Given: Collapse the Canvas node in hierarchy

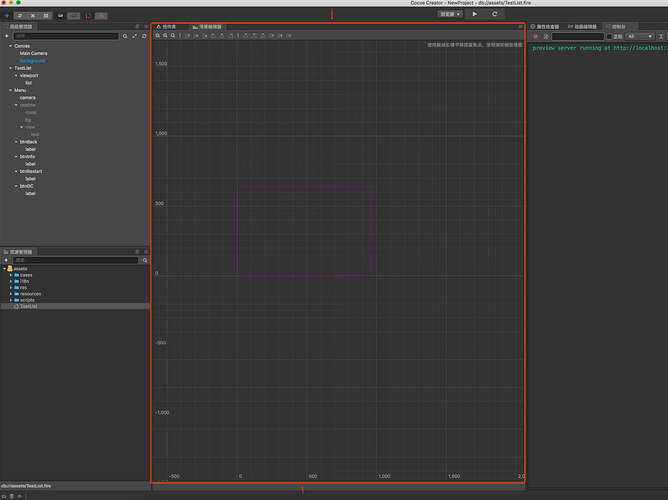Looking at the screenshot, I should tap(10, 46).
